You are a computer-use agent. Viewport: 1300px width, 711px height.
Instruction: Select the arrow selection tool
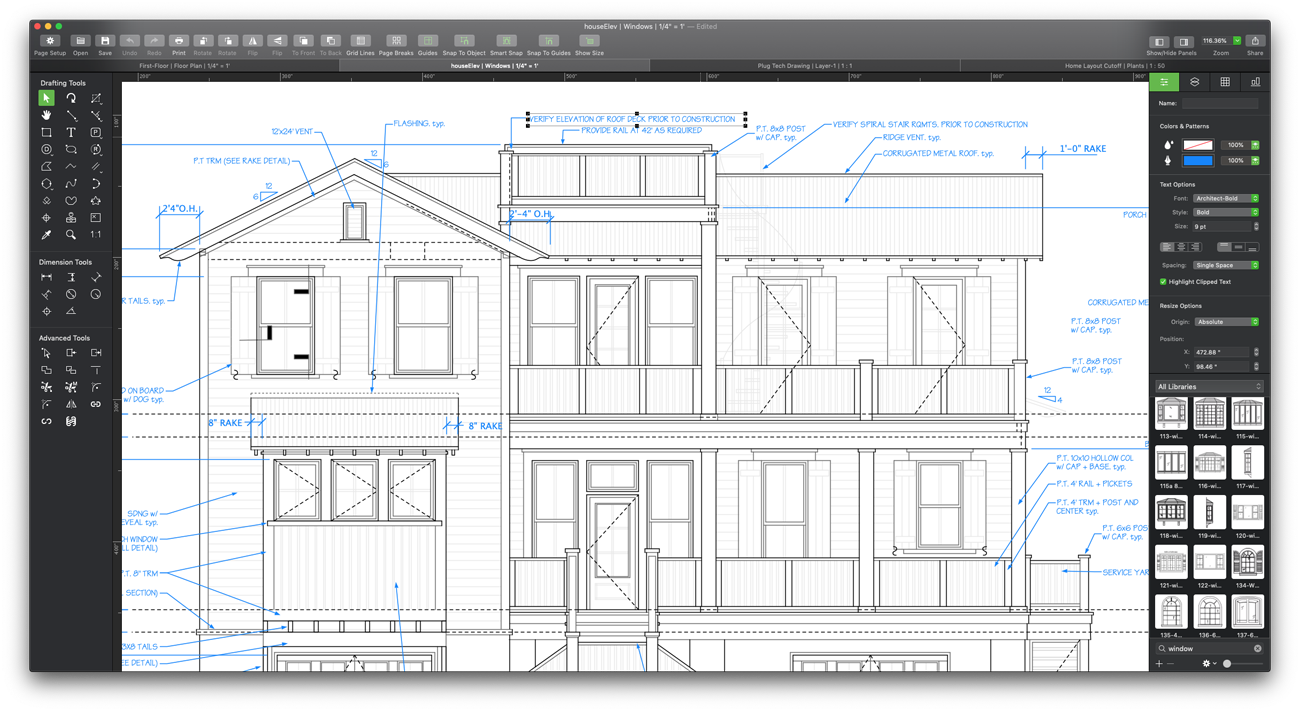[x=46, y=98]
